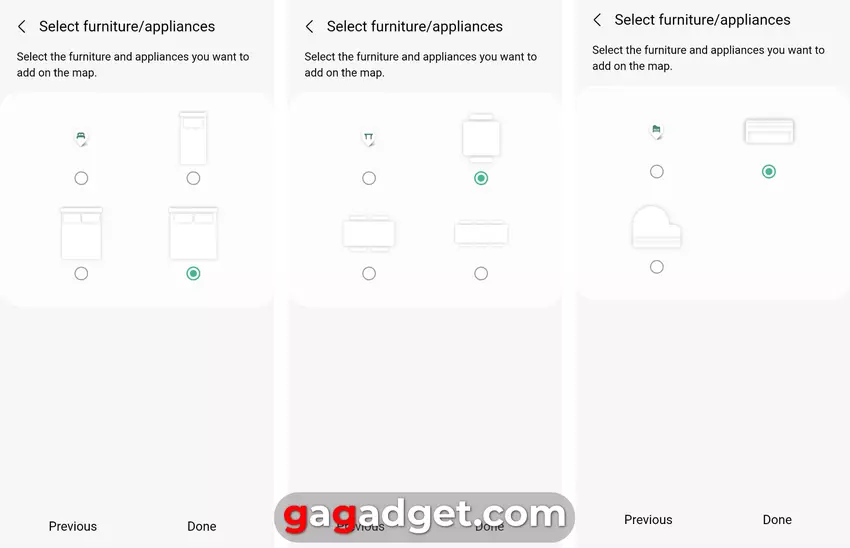Tap the small table pin marker icon
This screenshot has height=548, width=850.
pyautogui.click(x=369, y=138)
